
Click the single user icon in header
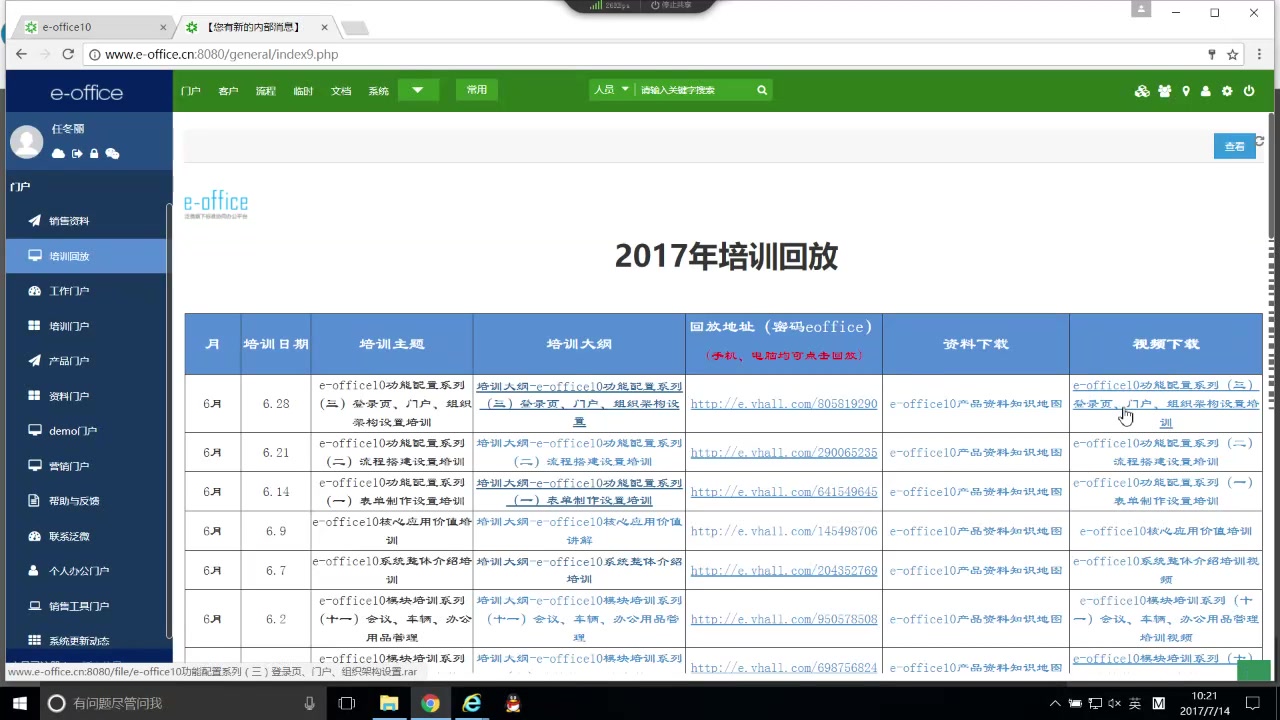(1206, 91)
